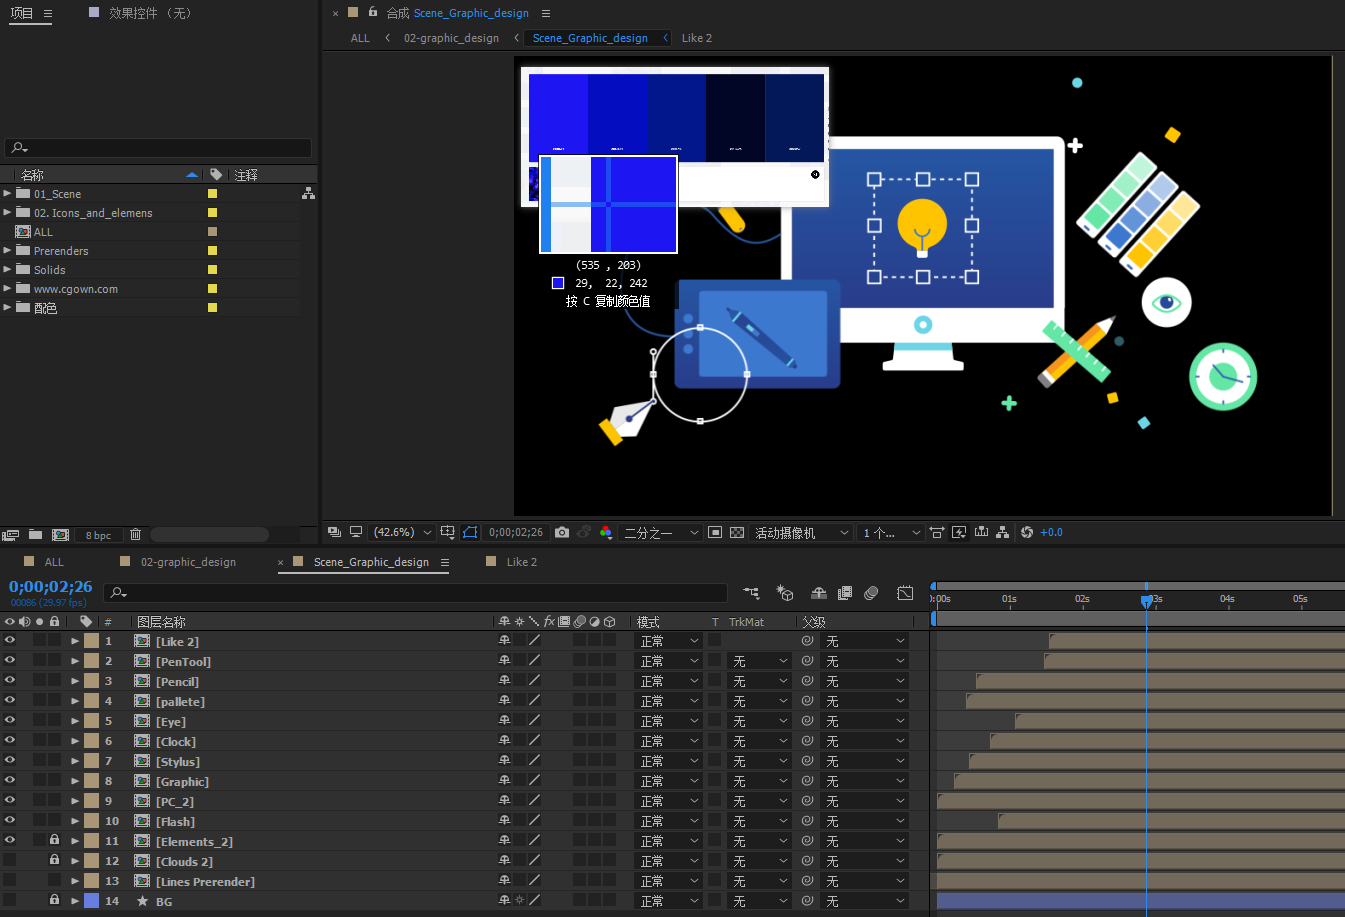Open Like 2 in the viewer breadcrumb
Viewport: 1345px width, 917px height.
(x=697, y=38)
